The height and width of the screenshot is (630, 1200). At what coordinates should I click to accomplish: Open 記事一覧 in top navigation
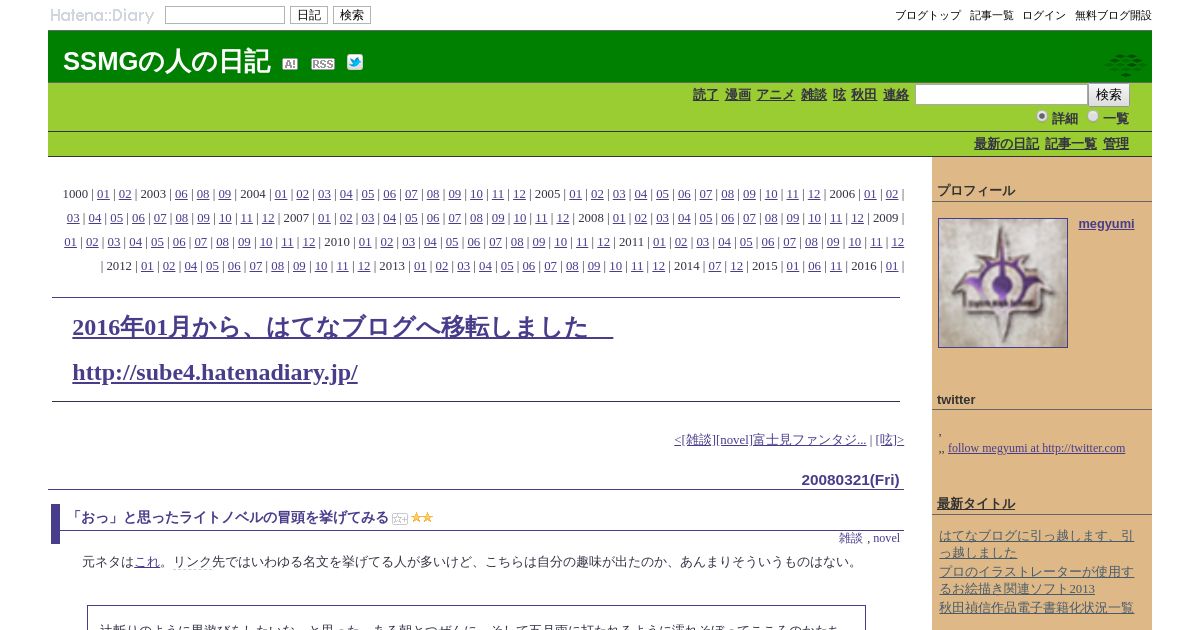click(992, 15)
